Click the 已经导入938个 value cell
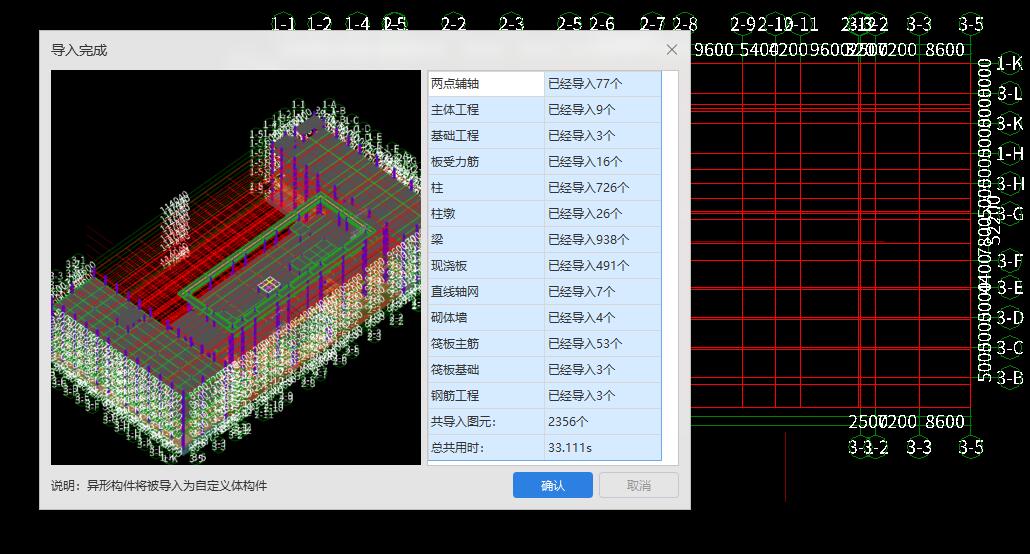 click(x=603, y=239)
